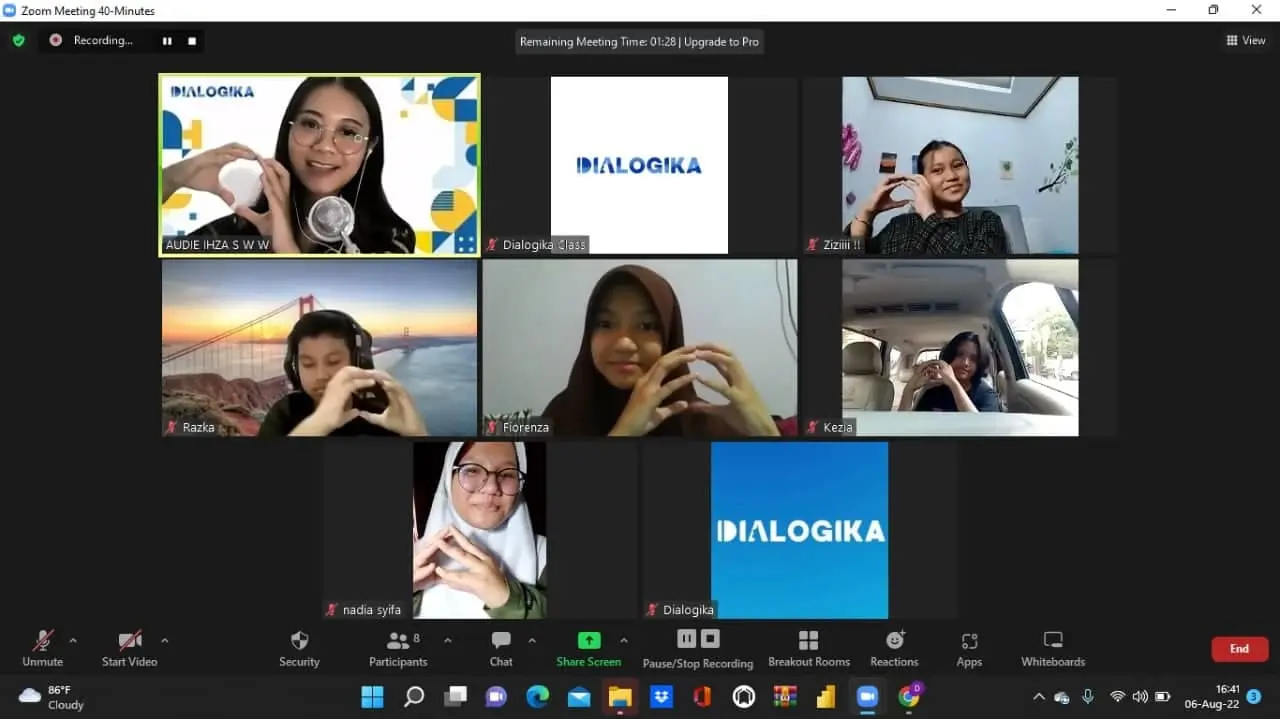This screenshot has height=719, width=1280.
Task: Click the green Share Screen icon
Action: [589, 640]
